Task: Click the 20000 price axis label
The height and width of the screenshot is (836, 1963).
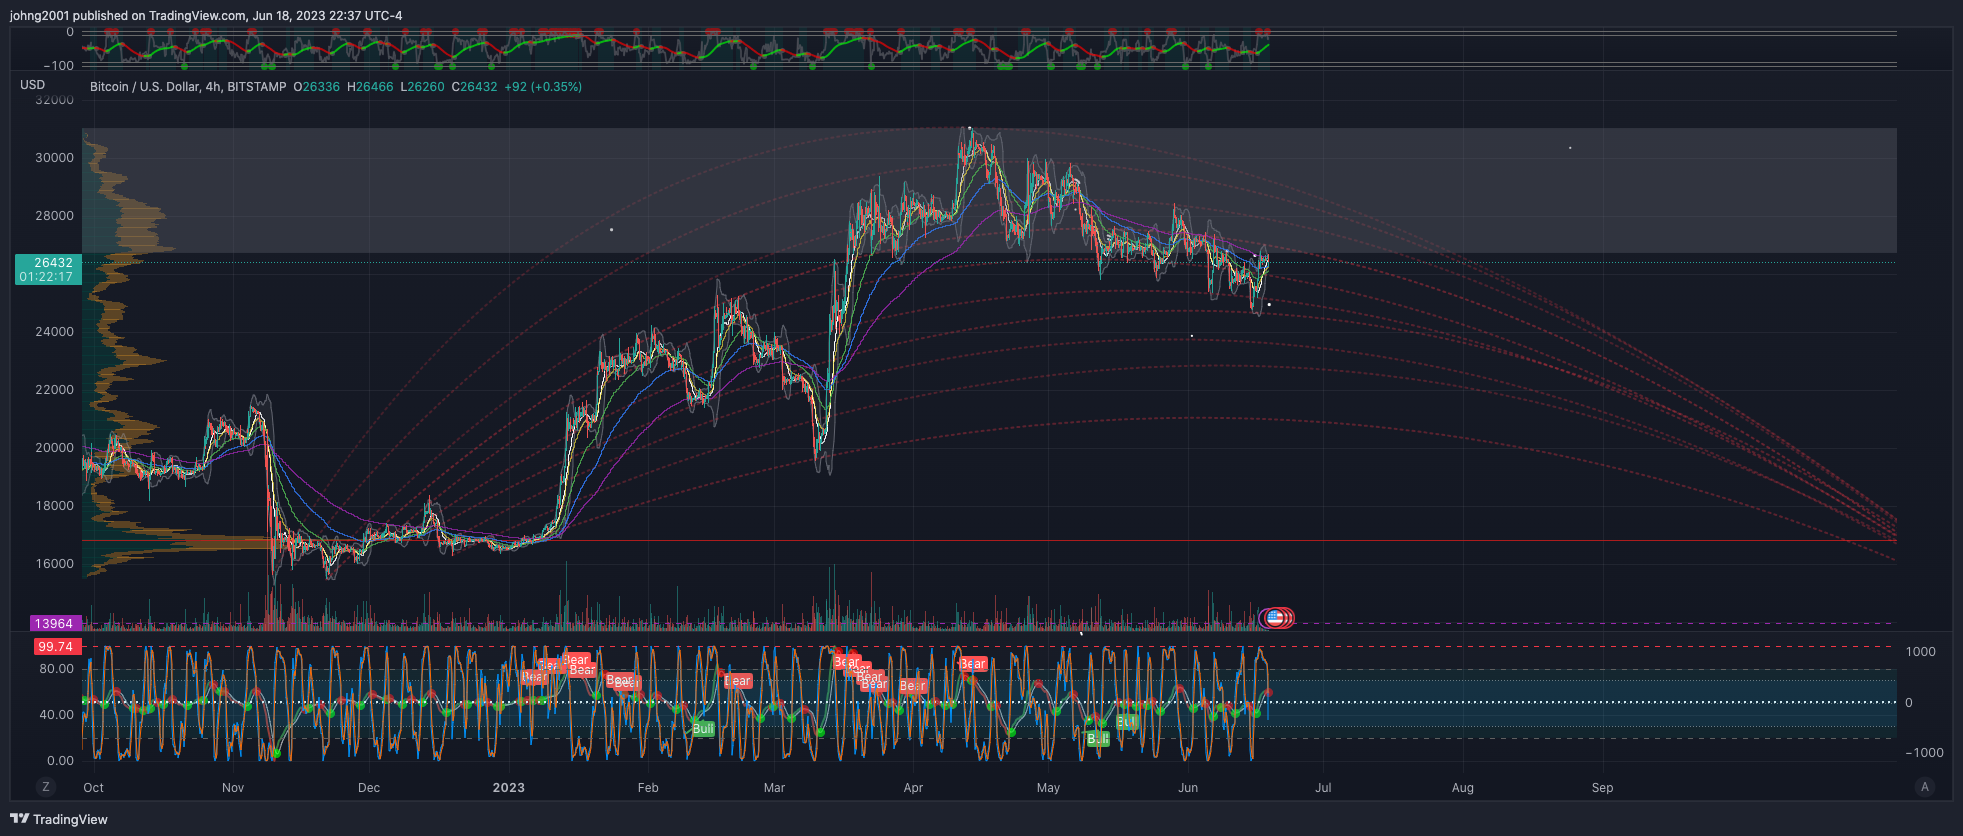Action: (55, 448)
